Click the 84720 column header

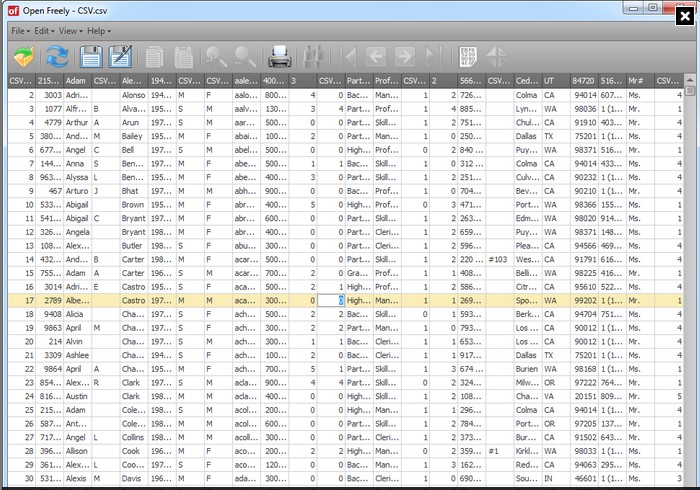click(584, 81)
